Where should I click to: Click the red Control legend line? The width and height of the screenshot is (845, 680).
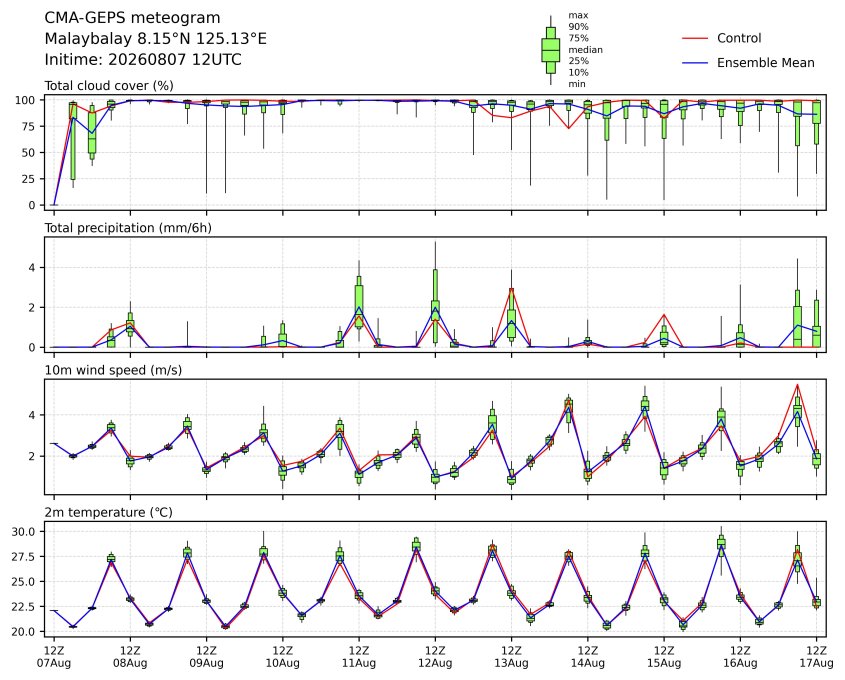pos(695,38)
